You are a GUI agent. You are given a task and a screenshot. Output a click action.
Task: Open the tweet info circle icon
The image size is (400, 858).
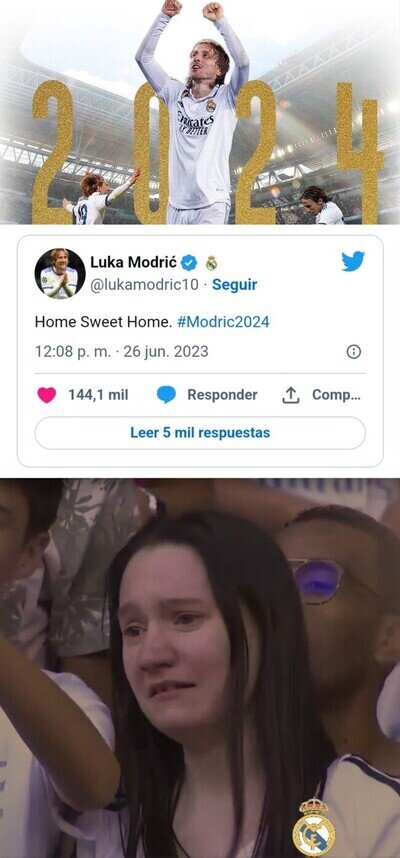(x=354, y=352)
